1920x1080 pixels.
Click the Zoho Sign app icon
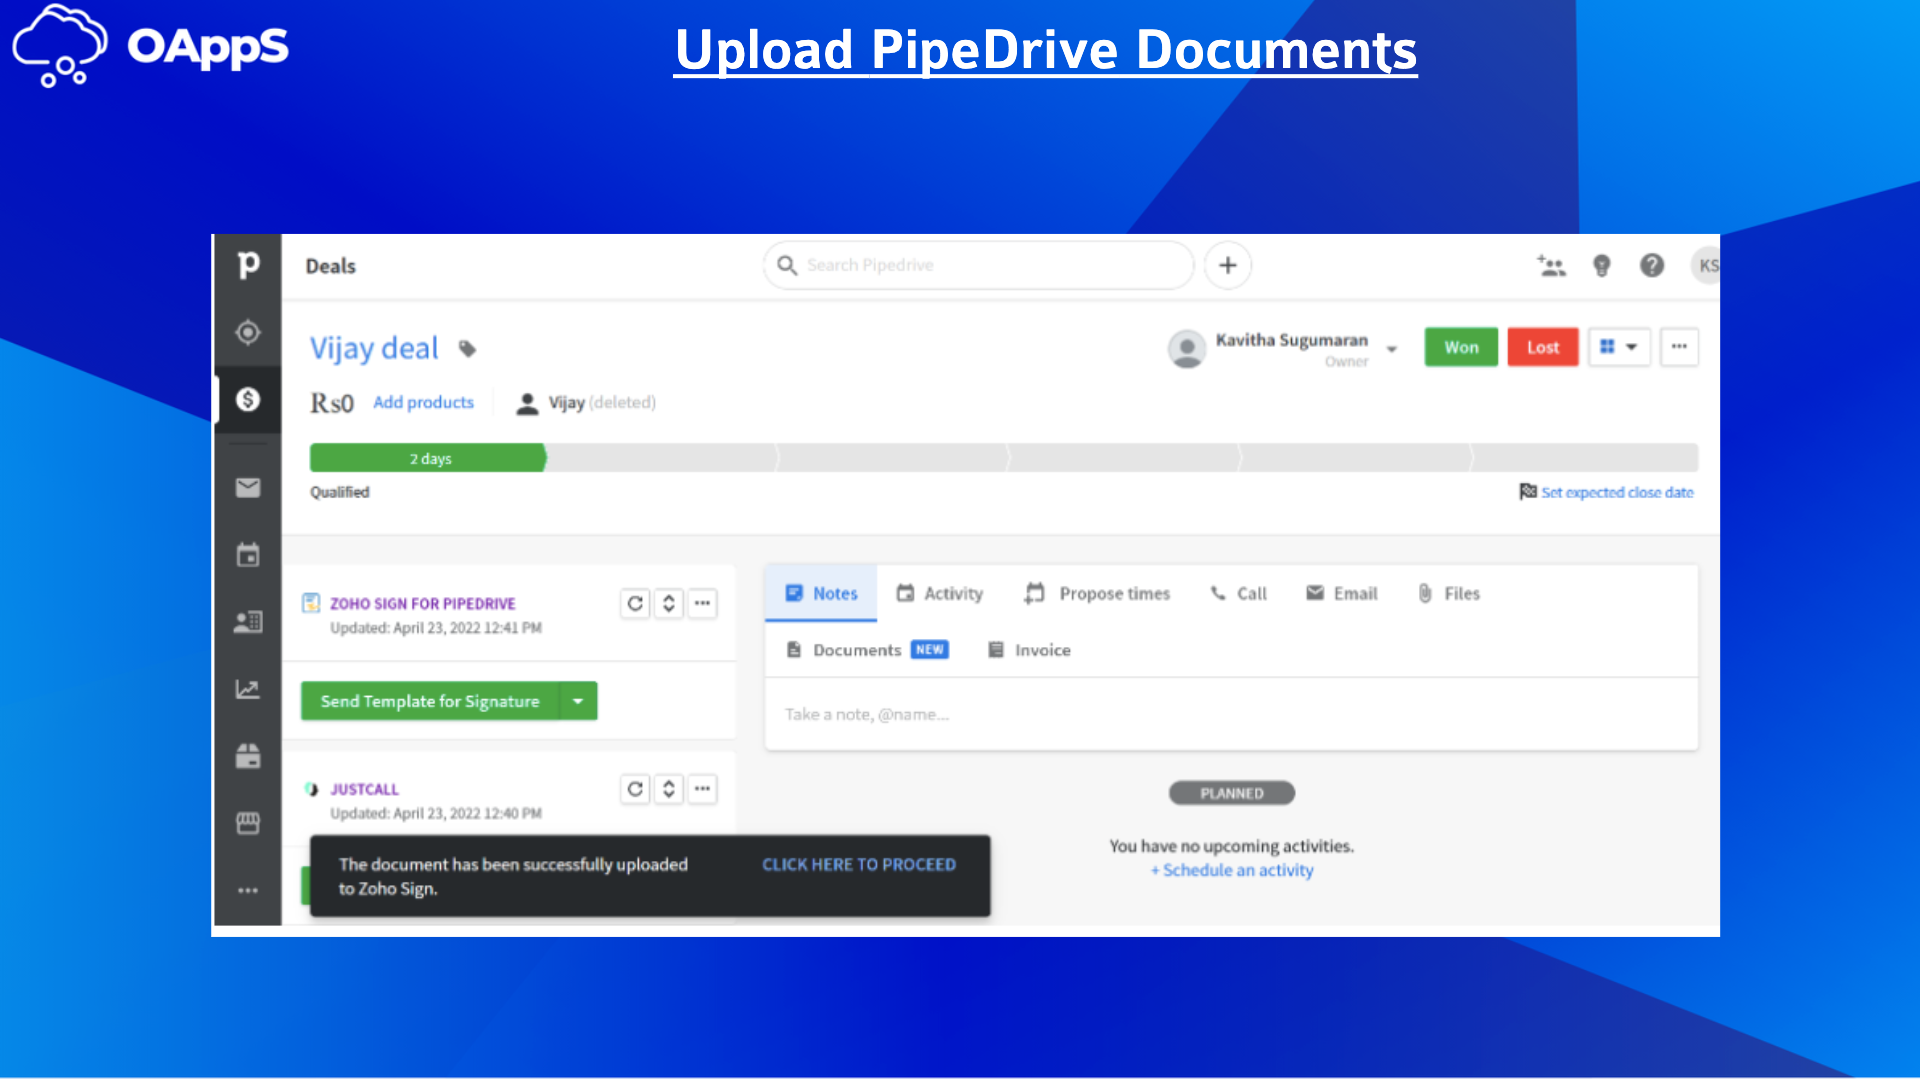pos(311,602)
